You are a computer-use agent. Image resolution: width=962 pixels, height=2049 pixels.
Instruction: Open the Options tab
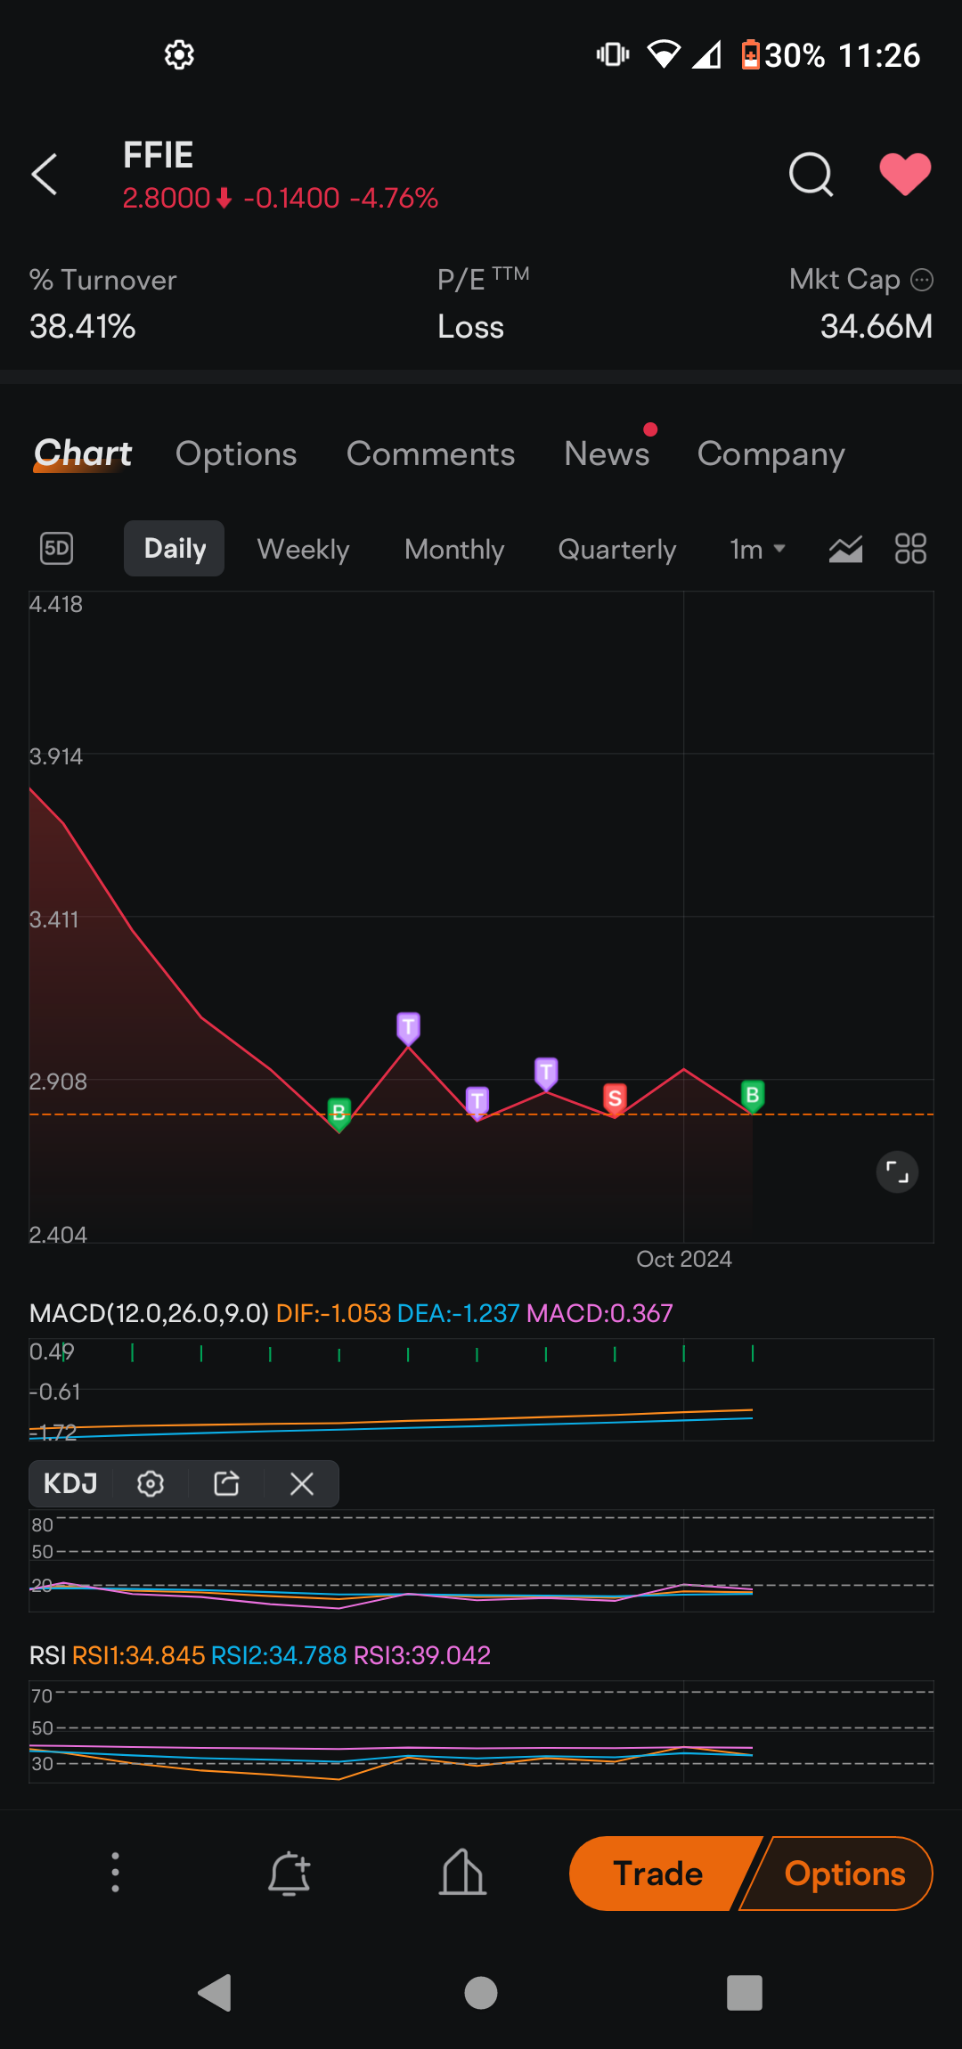coord(236,454)
